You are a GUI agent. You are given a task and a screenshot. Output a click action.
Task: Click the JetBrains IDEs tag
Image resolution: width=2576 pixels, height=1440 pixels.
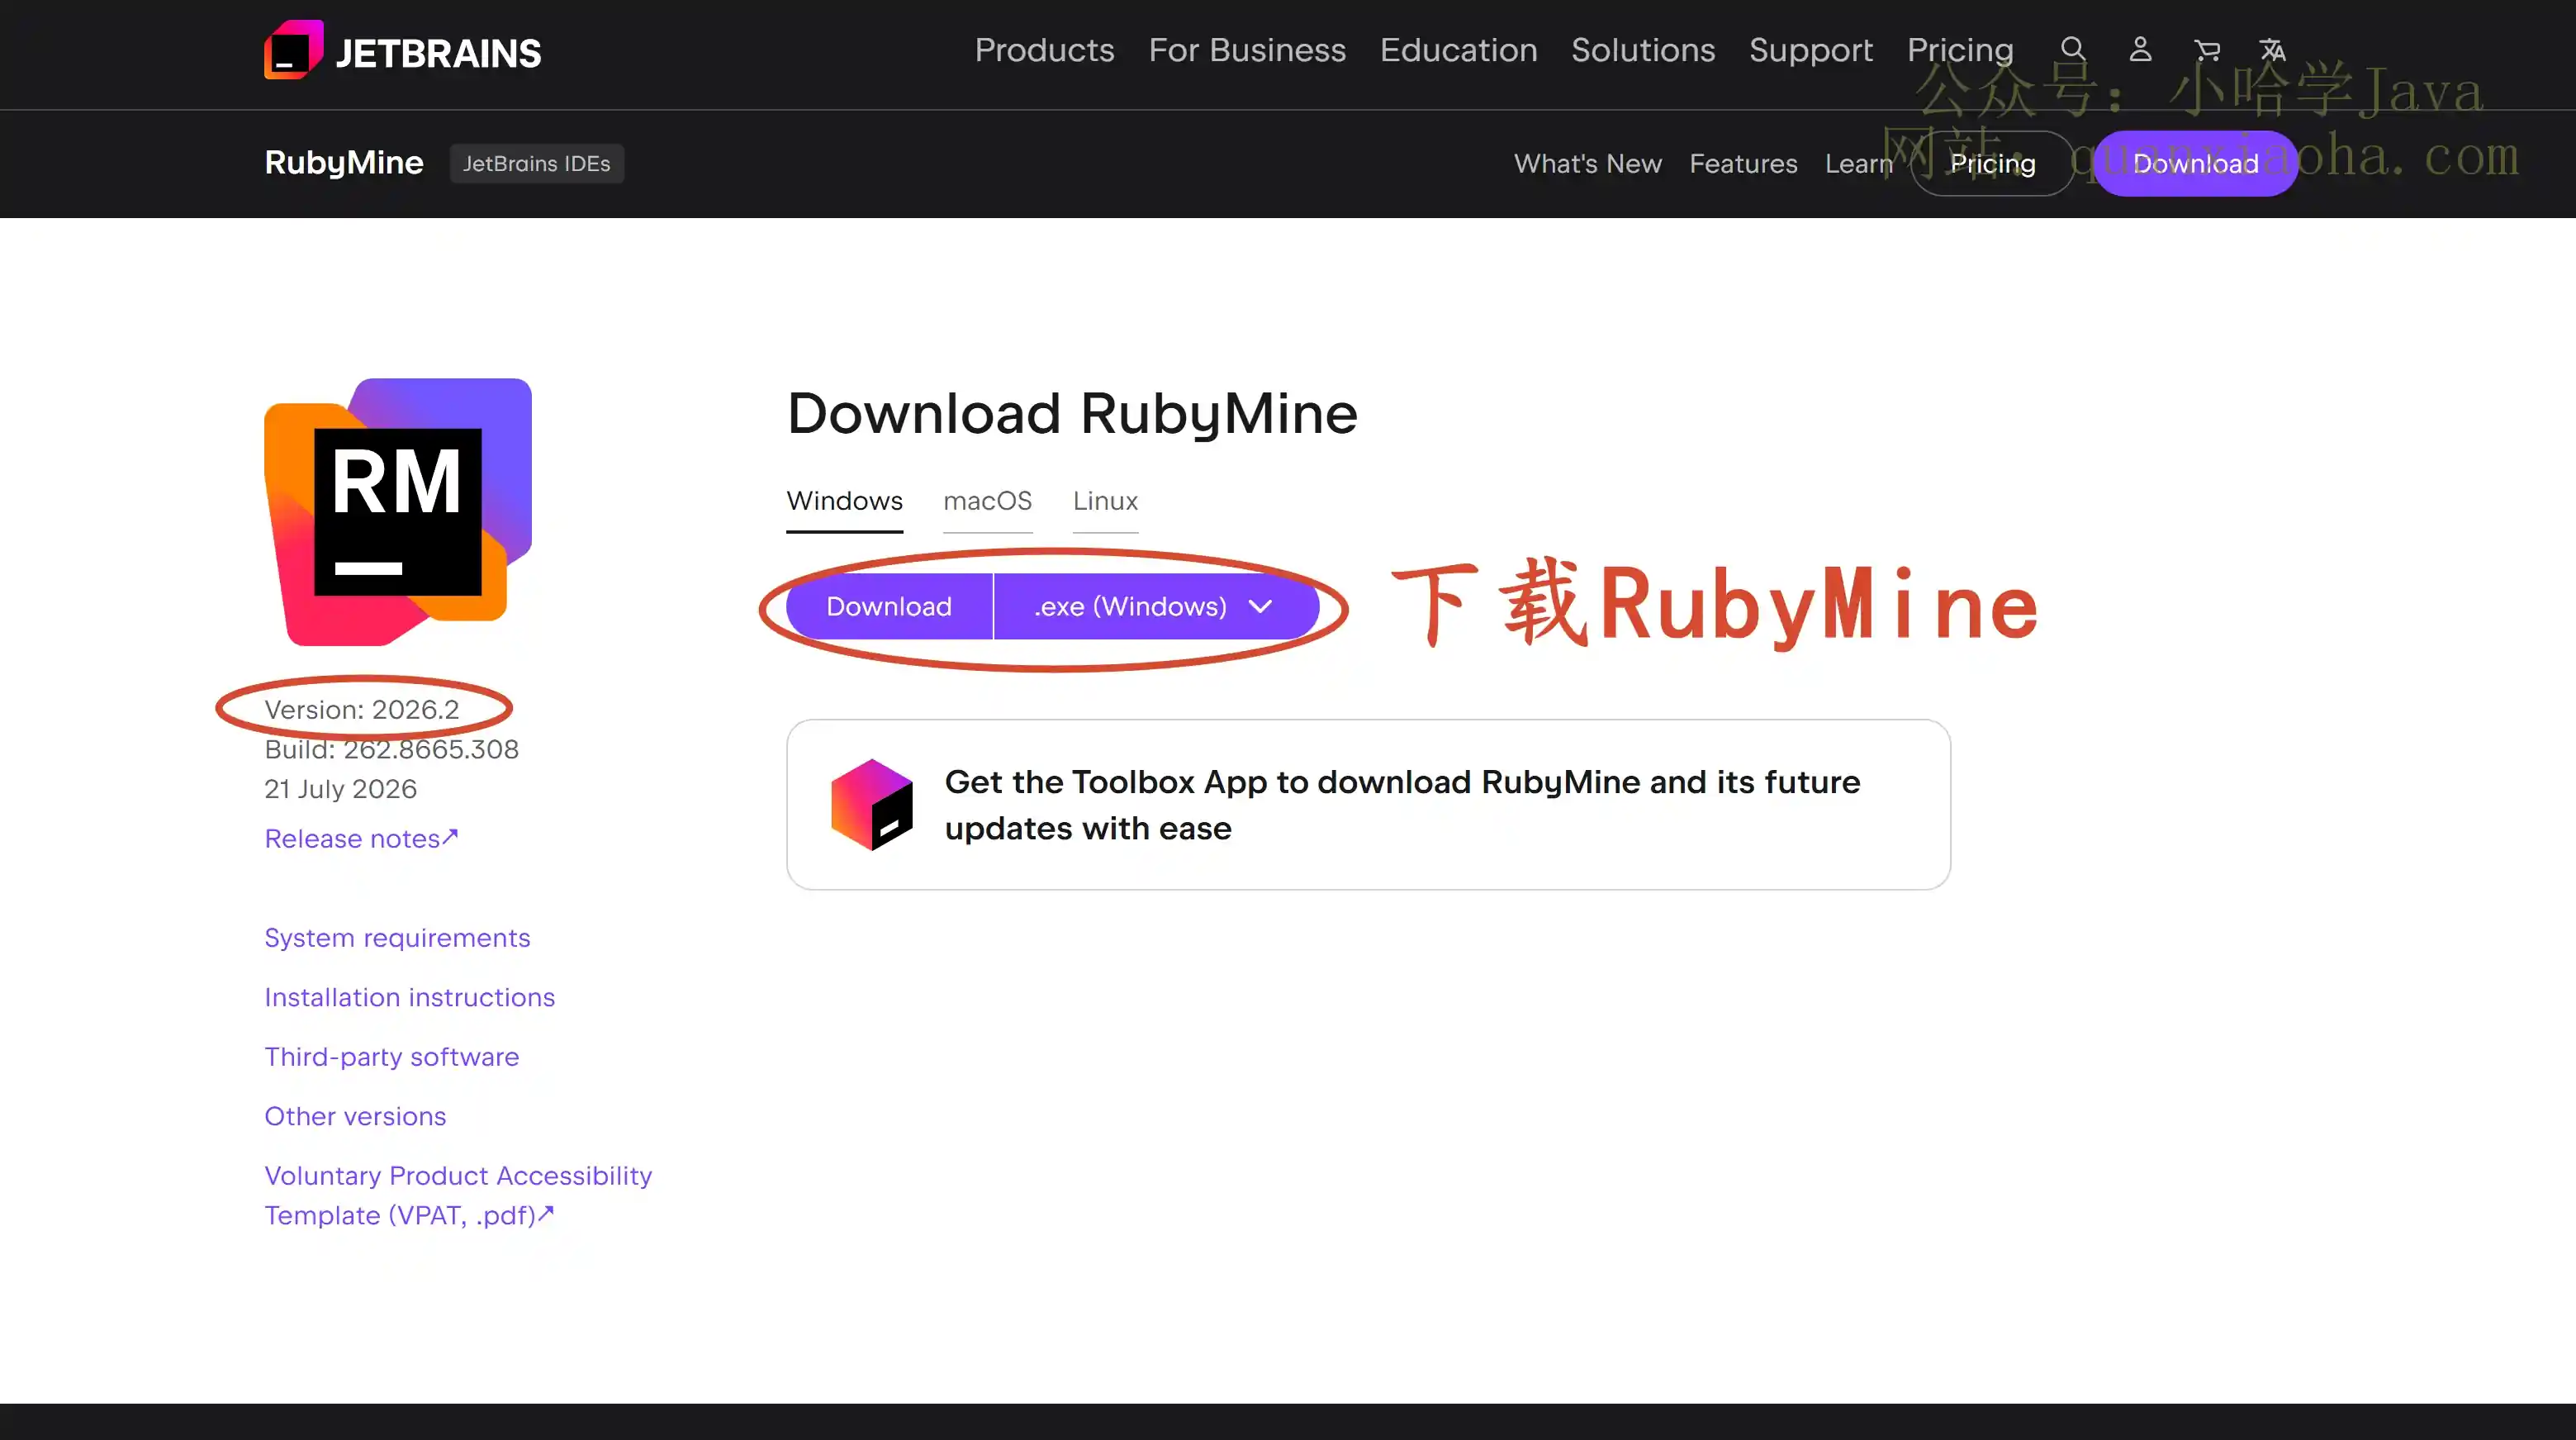pyautogui.click(x=536, y=163)
